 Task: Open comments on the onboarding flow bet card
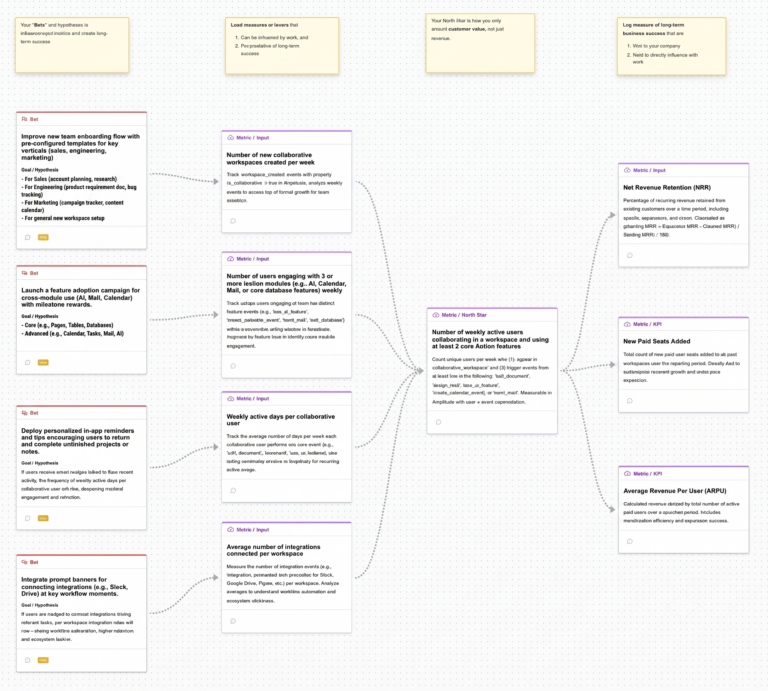coord(28,238)
